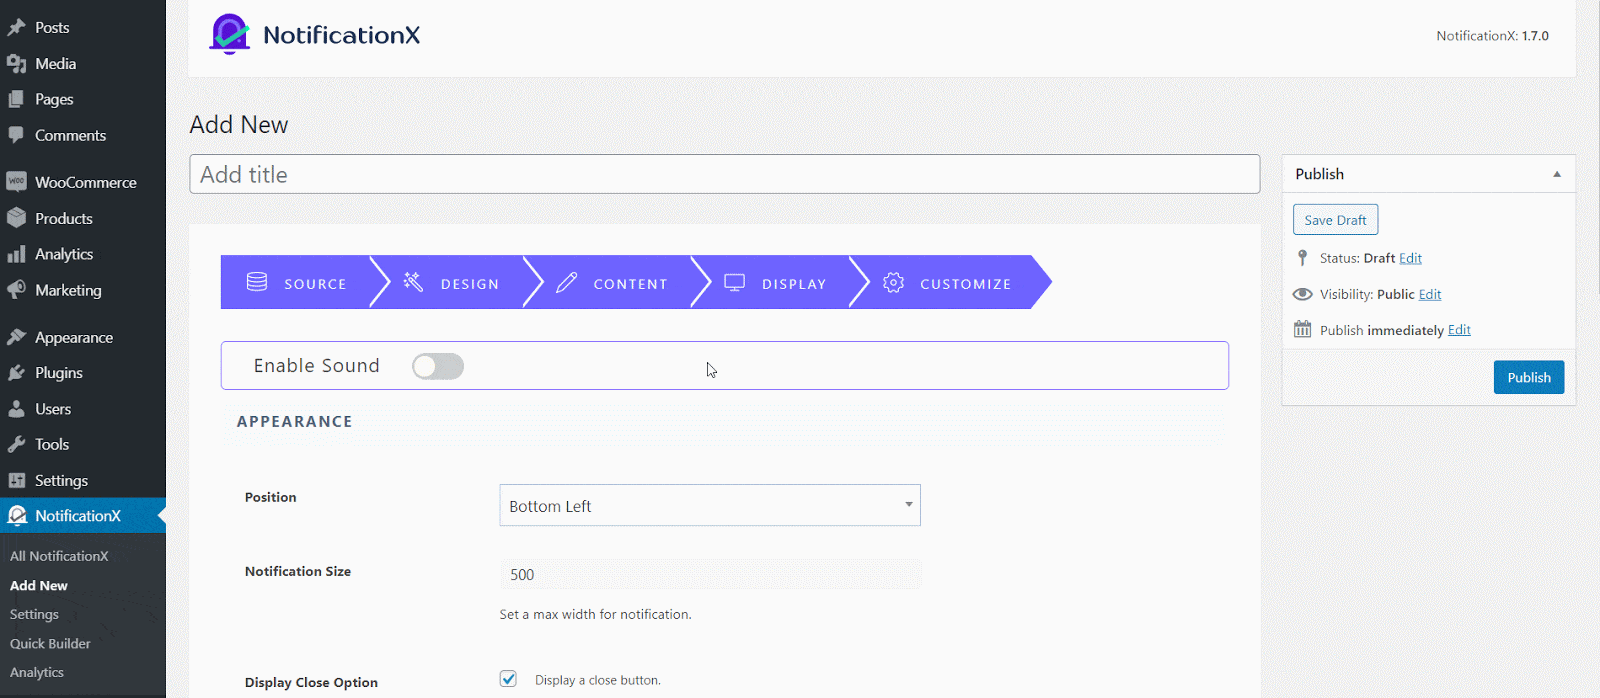Open NotificationX Settings submenu item
The image size is (1600, 698).
click(34, 615)
